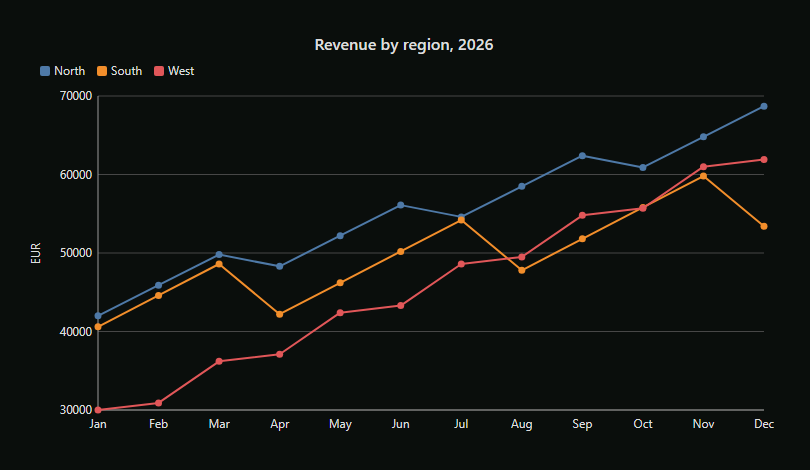The height and width of the screenshot is (470, 810).
Task: Select the North data point for October
Action: click(x=643, y=167)
